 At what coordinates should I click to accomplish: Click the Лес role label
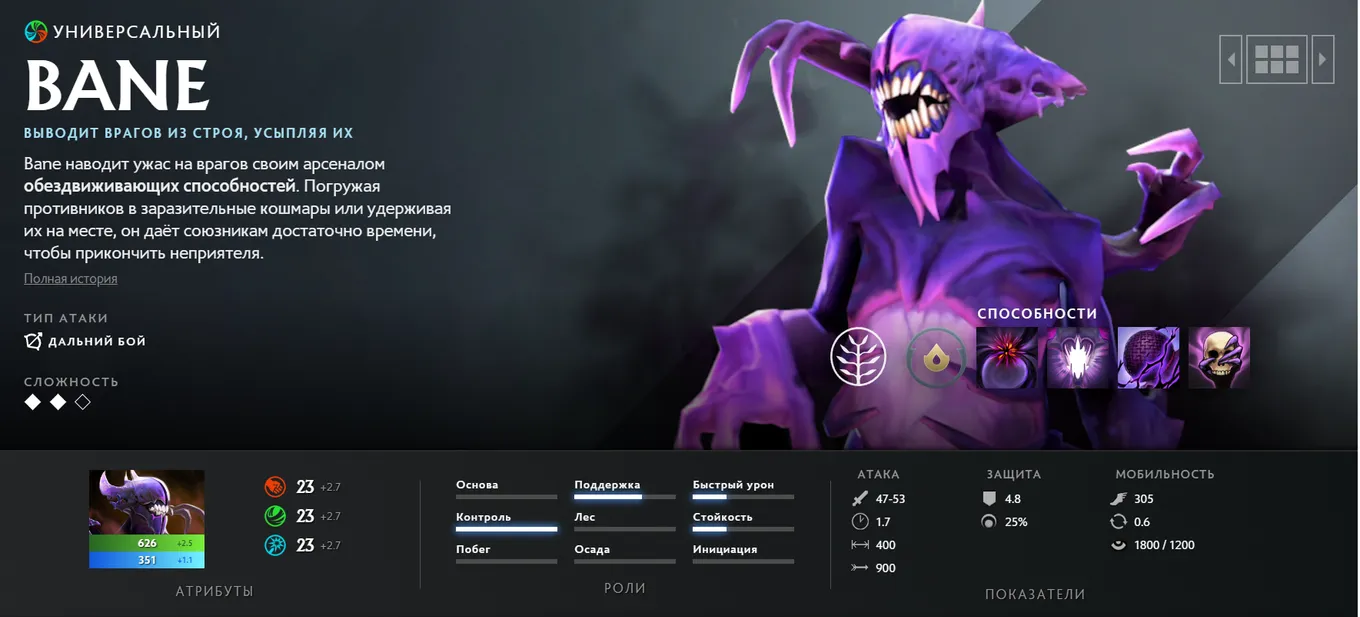click(x=584, y=517)
